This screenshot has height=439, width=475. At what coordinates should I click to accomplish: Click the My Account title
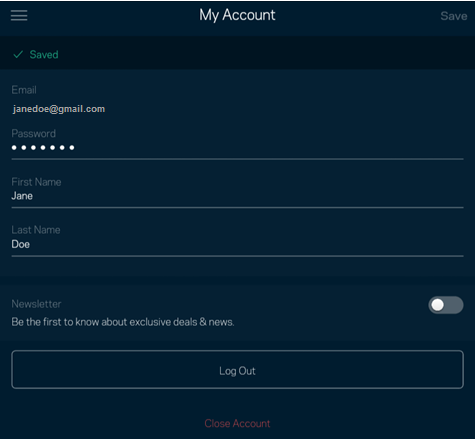(237, 15)
